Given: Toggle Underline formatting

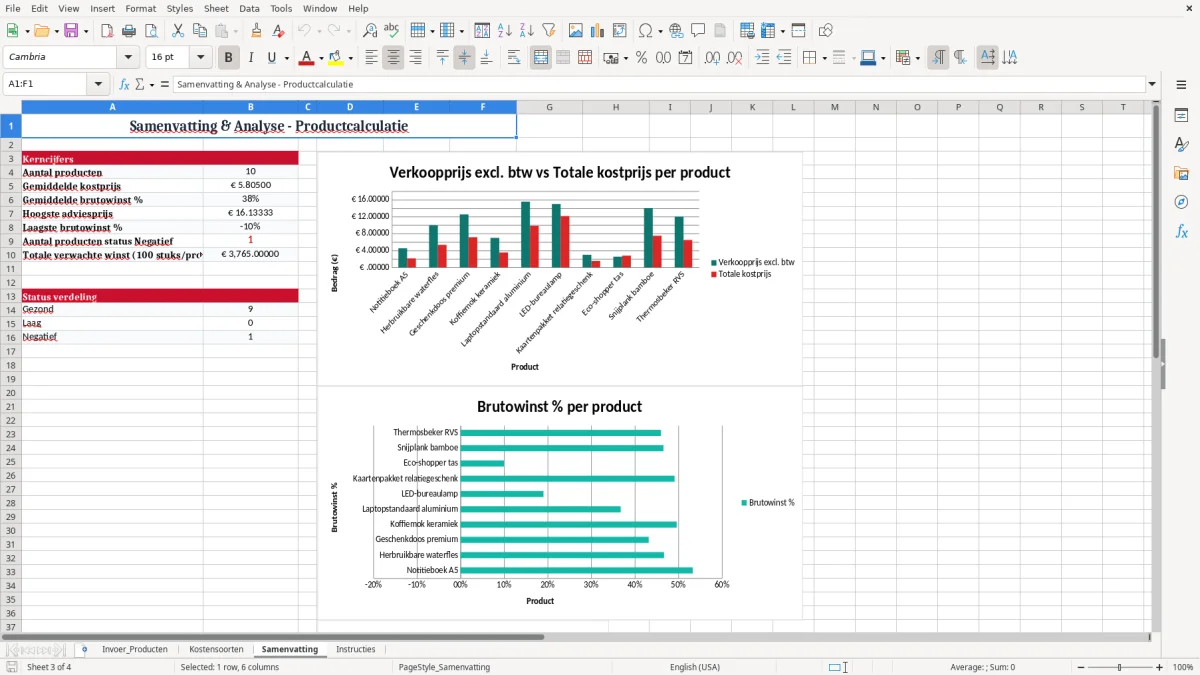Looking at the screenshot, I should (x=272, y=58).
